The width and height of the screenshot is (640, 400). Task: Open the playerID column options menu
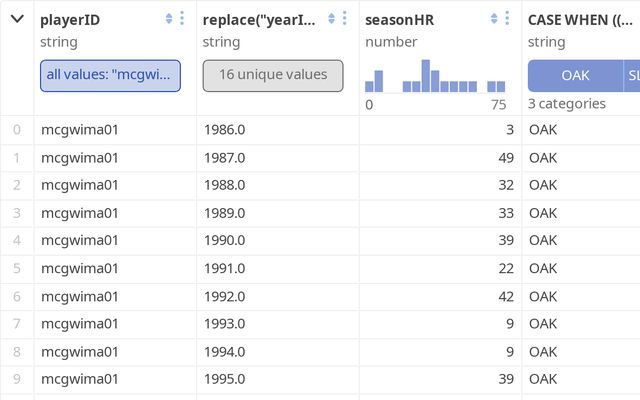click(182, 19)
